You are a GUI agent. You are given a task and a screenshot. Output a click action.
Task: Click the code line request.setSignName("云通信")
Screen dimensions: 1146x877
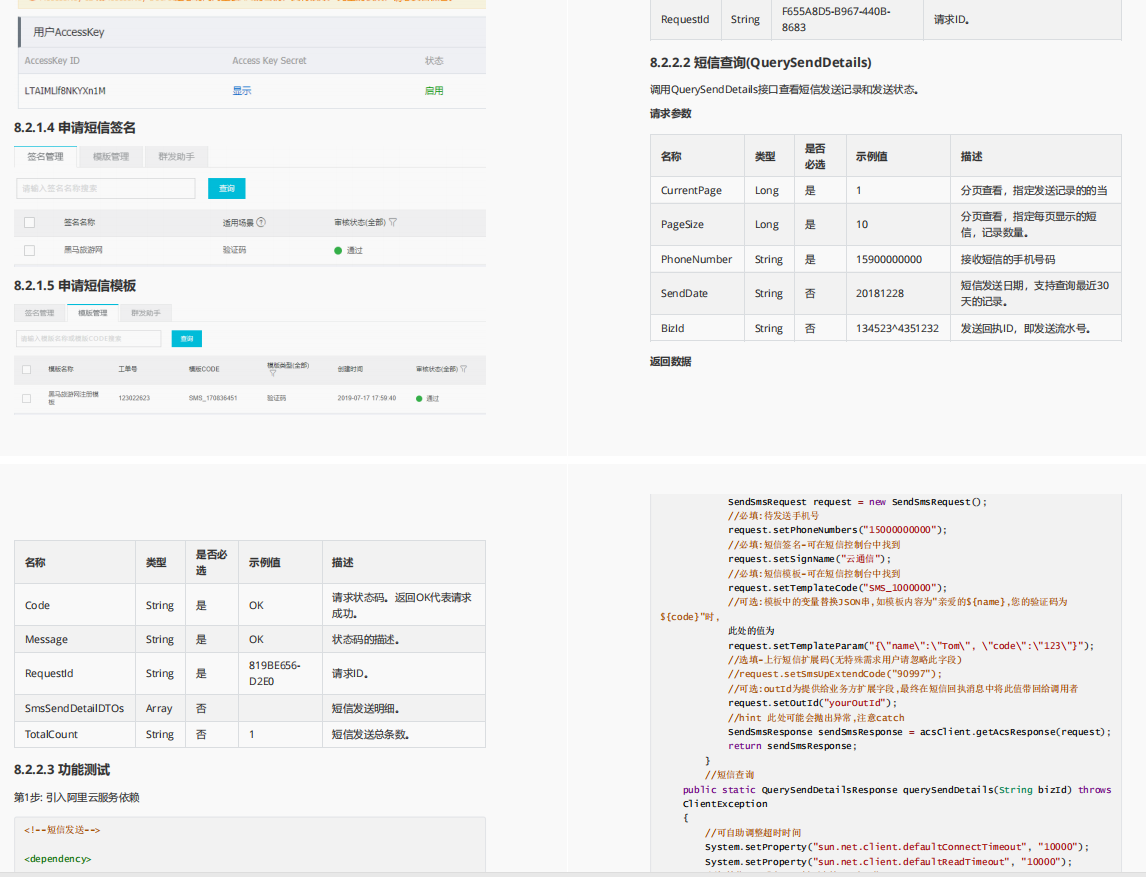810,559
